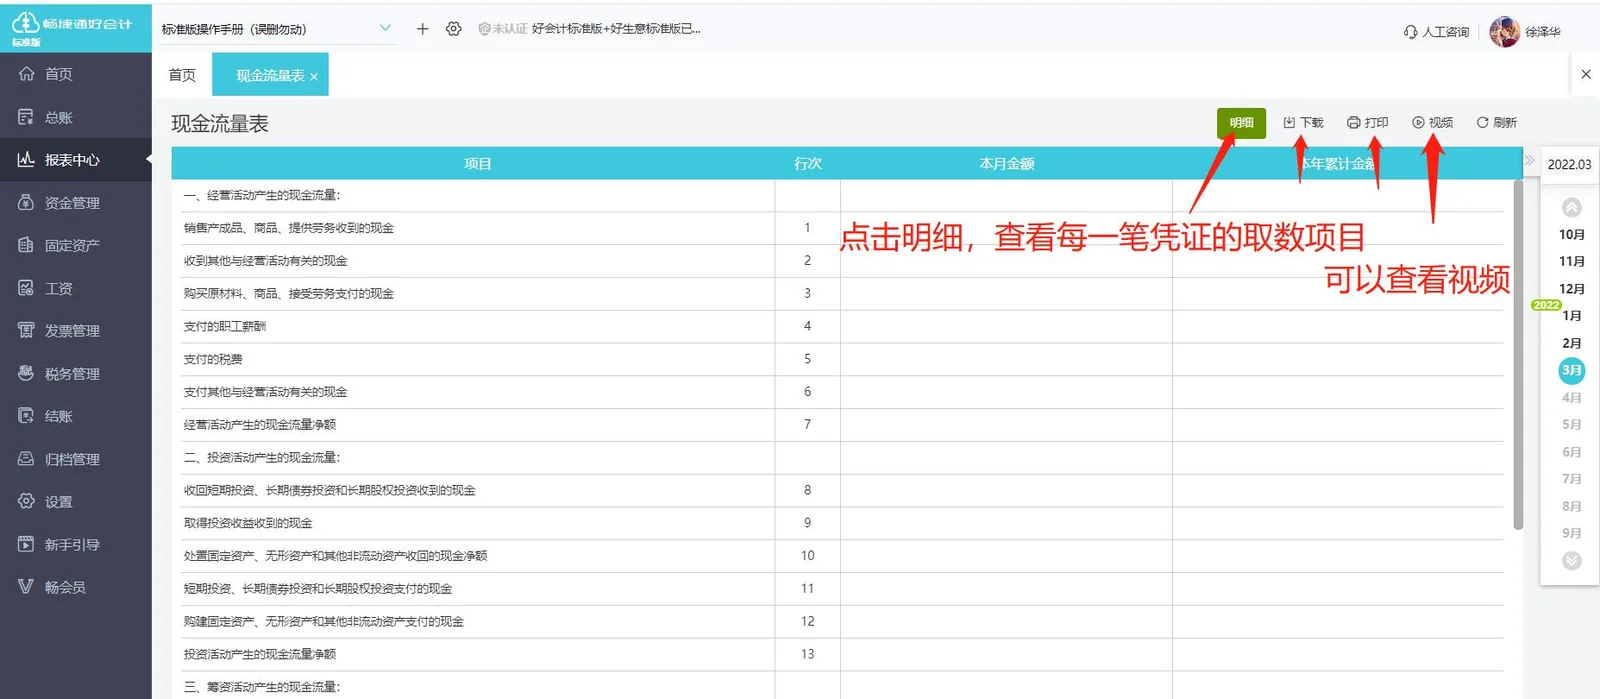Click the 报表中心 chart icon
This screenshot has width=1600, height=699.
[26, 159]
